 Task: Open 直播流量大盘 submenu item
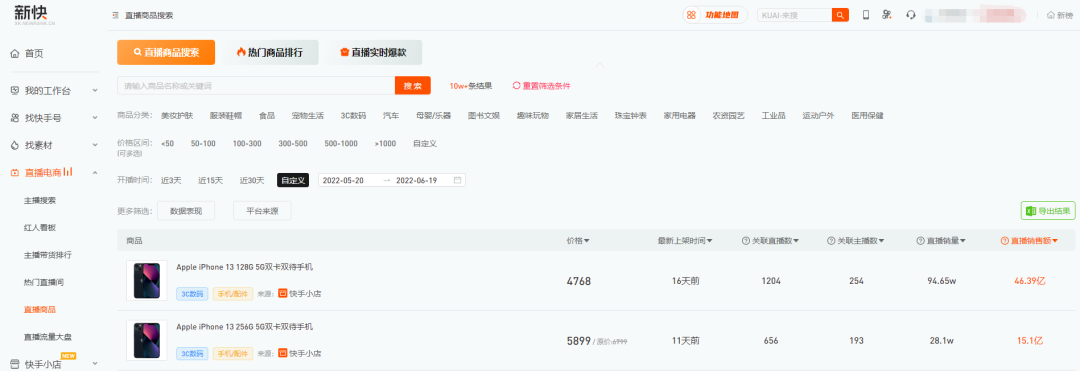pos(48,337)
